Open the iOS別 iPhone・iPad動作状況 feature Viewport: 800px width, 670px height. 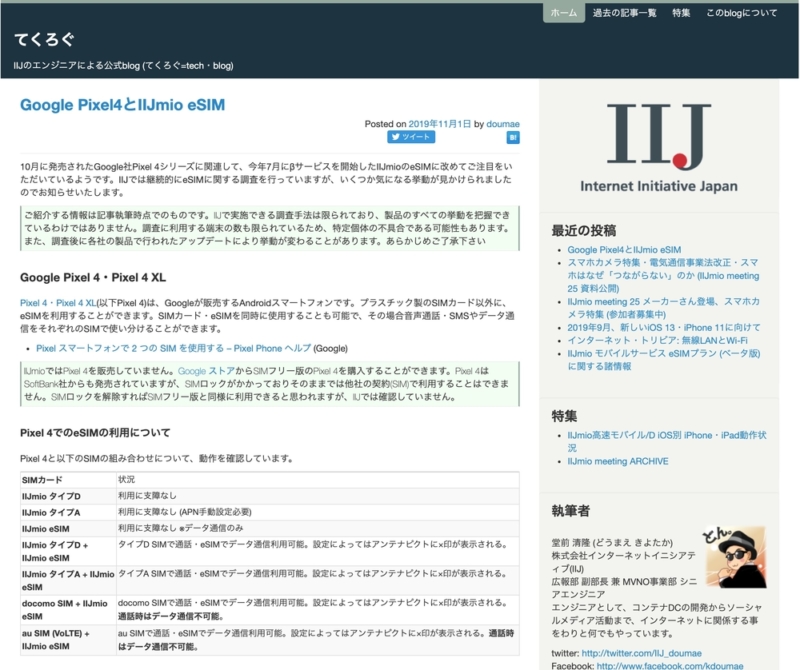(x=667, y=441)
